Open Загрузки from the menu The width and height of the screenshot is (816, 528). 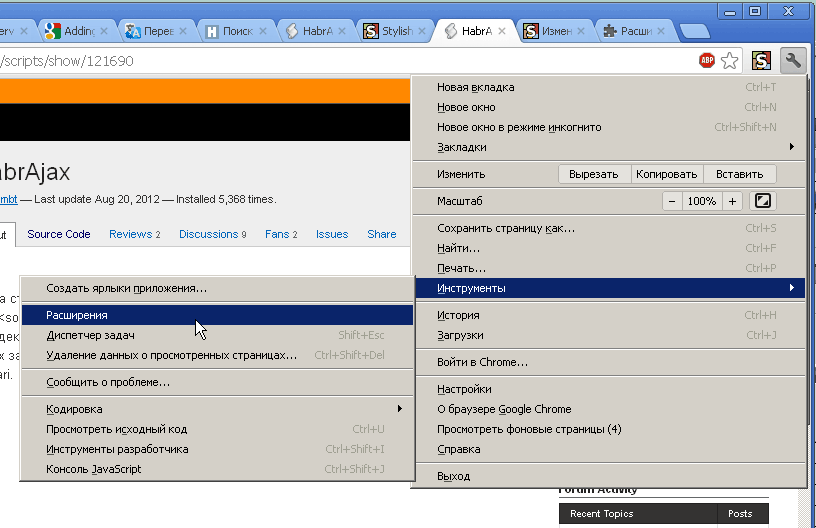[x=609, y=336]
